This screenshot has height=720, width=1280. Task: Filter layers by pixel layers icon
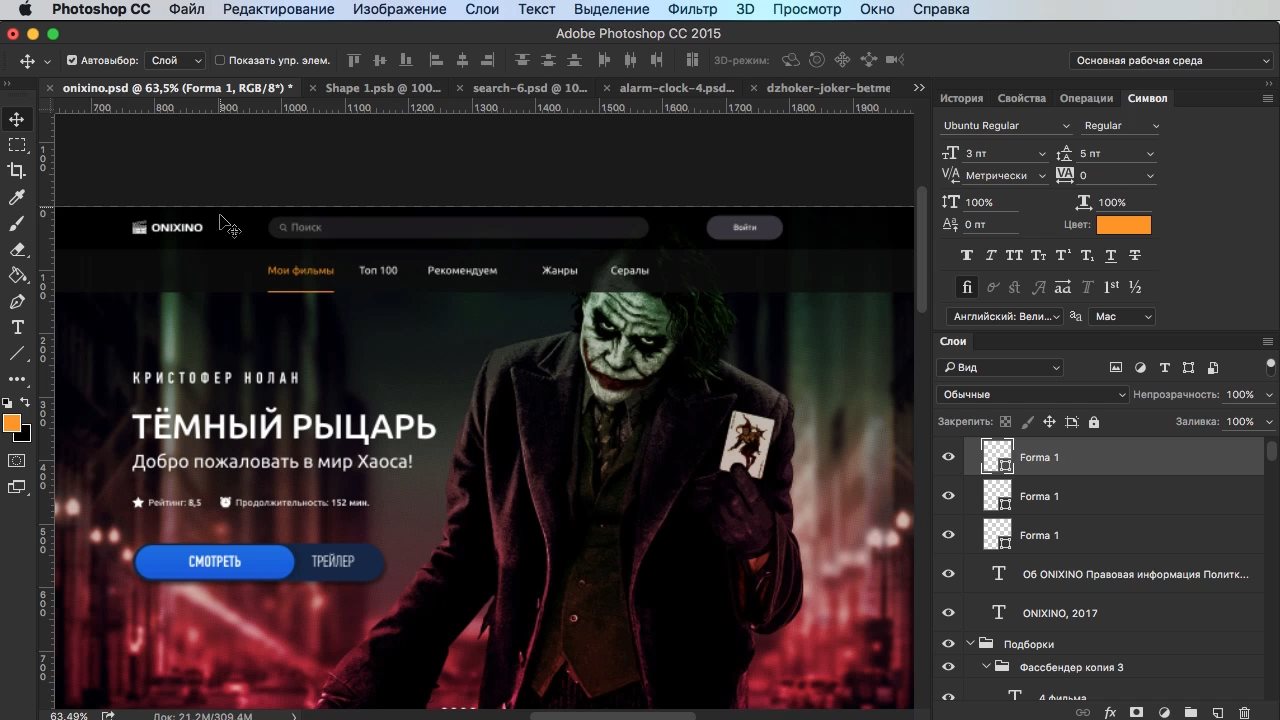point(1116,368)
